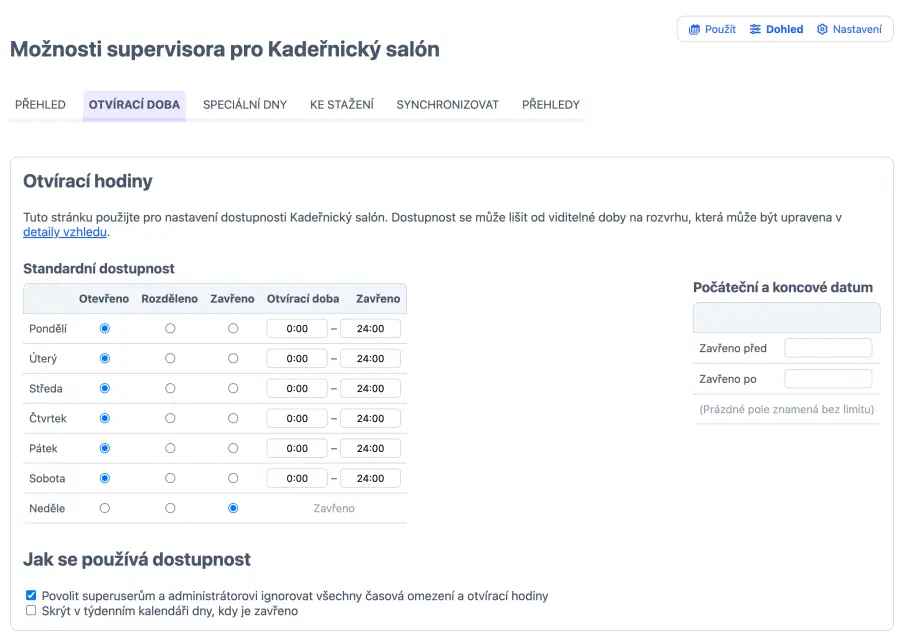Click the Středa closing time field
The image size is (900, 639).
(x=370, y=389)
